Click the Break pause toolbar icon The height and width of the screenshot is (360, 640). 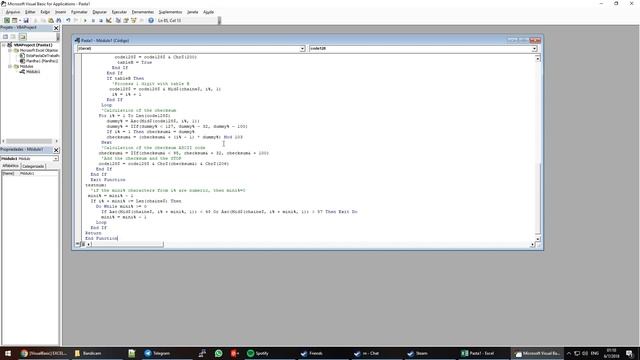point(93,20)
